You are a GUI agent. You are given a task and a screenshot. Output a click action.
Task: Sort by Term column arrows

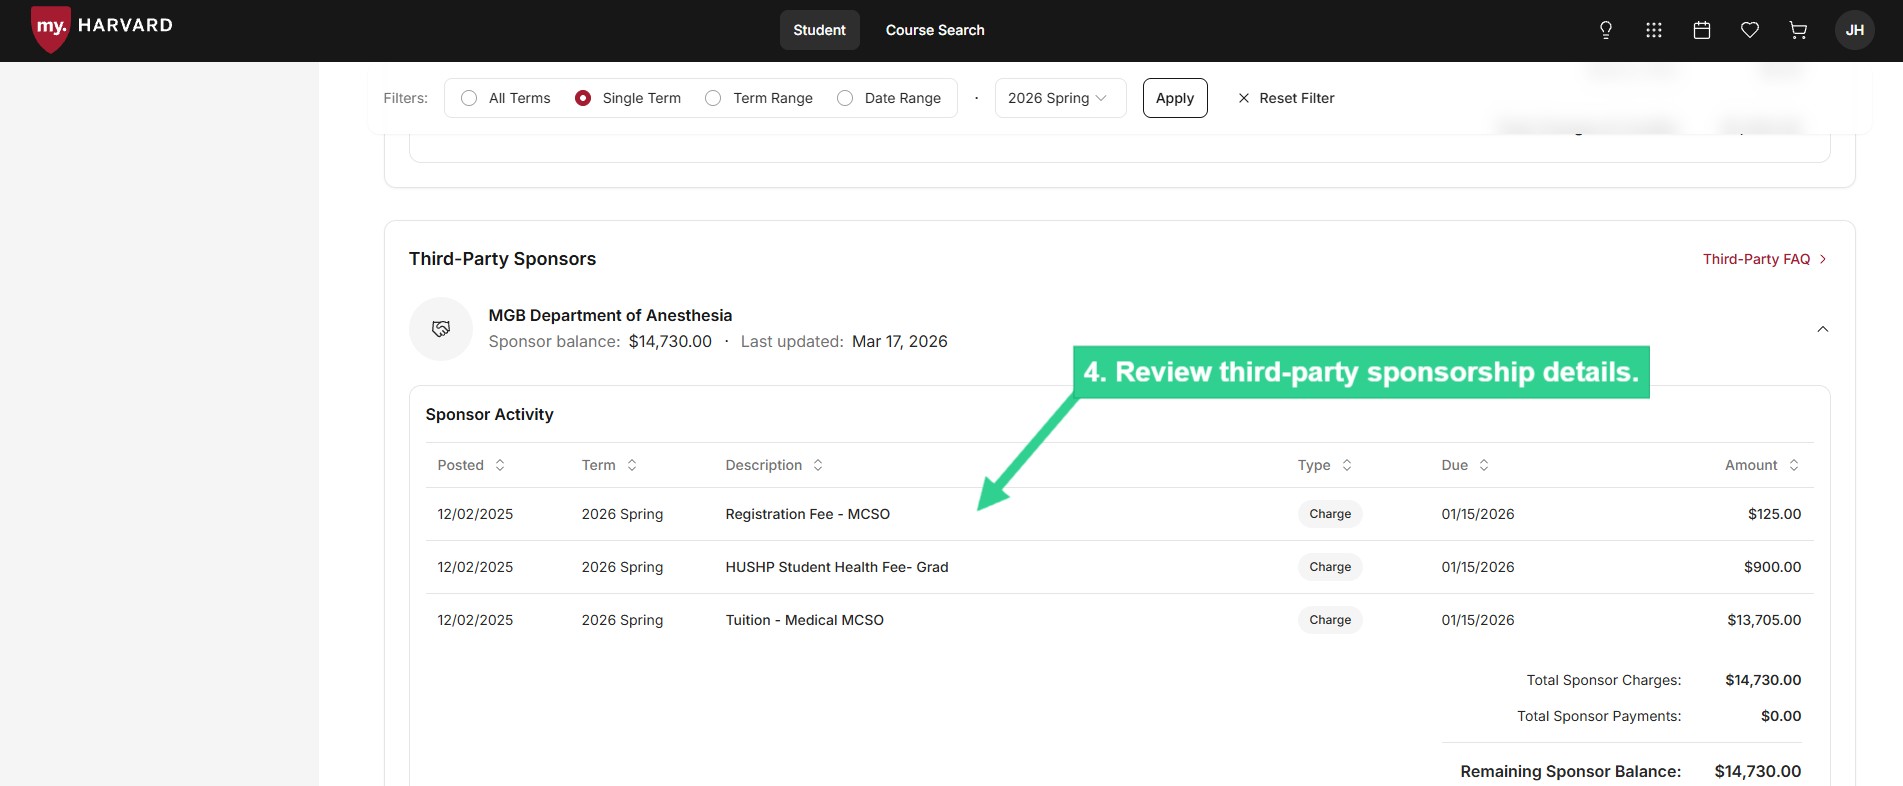pos(632,465)
